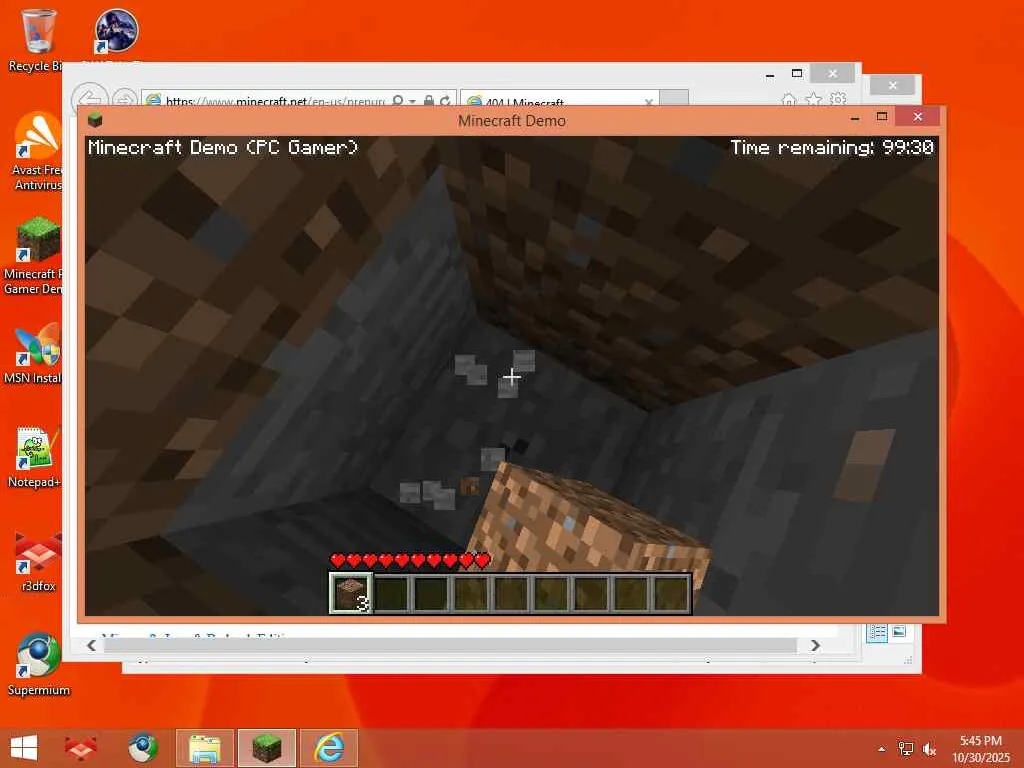Click the muted volume tray icon

929,749
